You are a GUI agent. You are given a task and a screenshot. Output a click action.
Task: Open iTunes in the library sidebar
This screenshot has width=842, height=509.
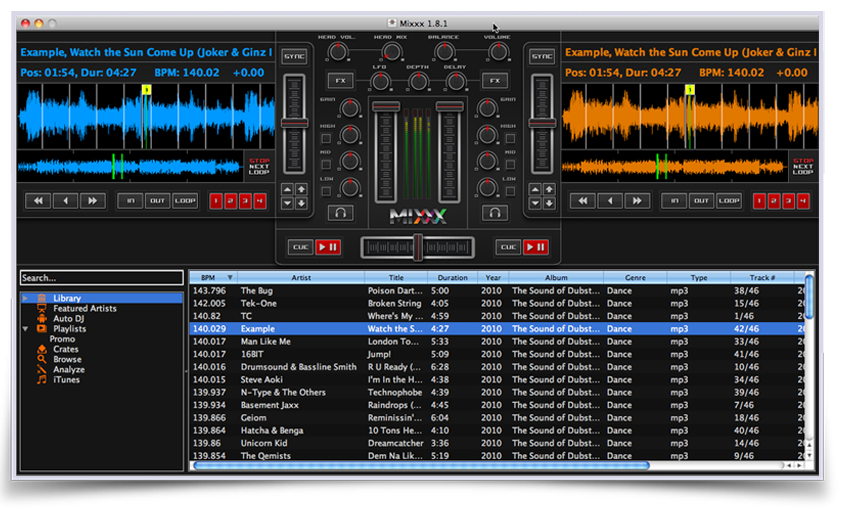[x=67, y=379]
